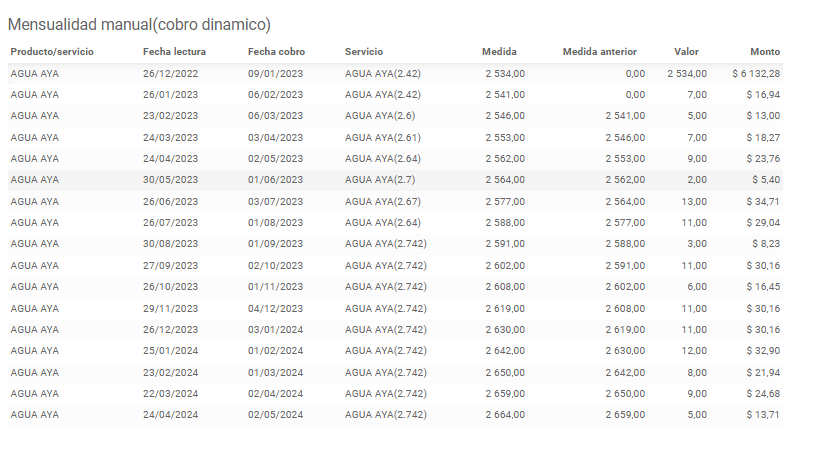Open the row charged on 03/01/2024
818x455 pixels.
(x=395, y=330)
